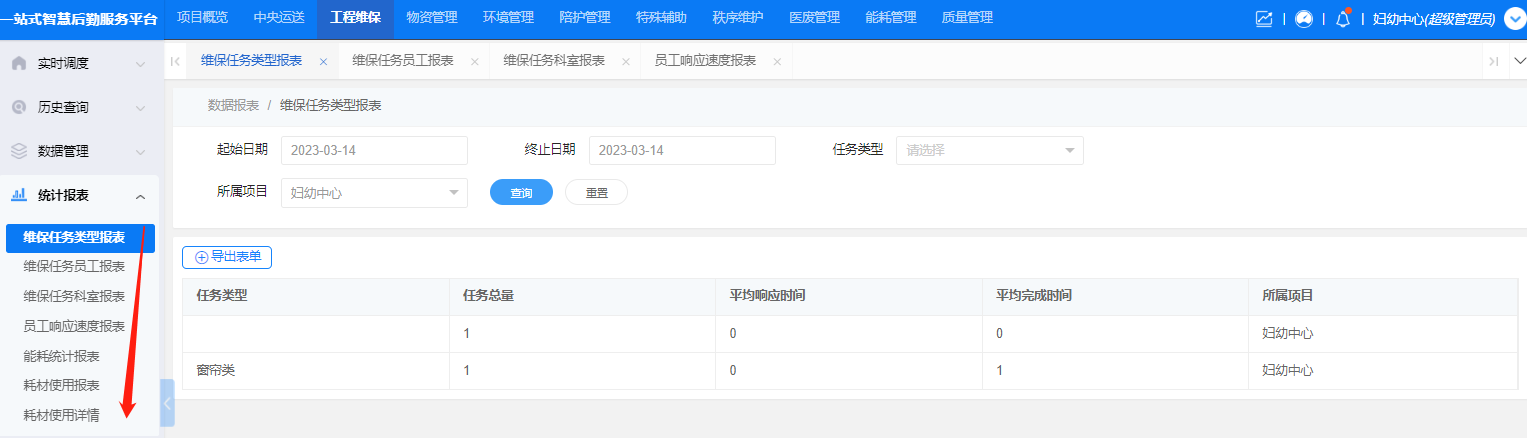Select 维保任务科室报表 in the sidebar
The height and width of the screenshot is (438, 1527).
click(x=74, y=296)
